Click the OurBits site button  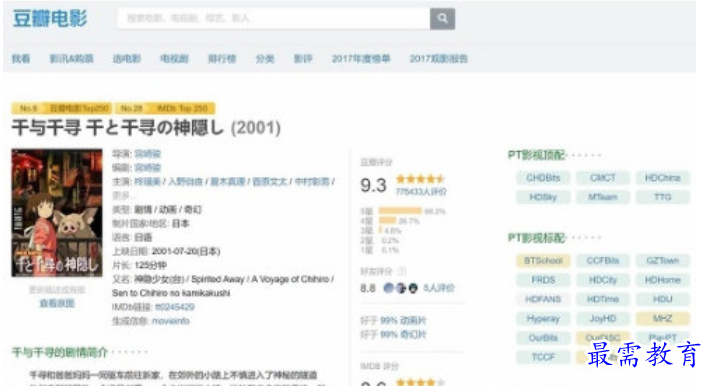(543, 338)
